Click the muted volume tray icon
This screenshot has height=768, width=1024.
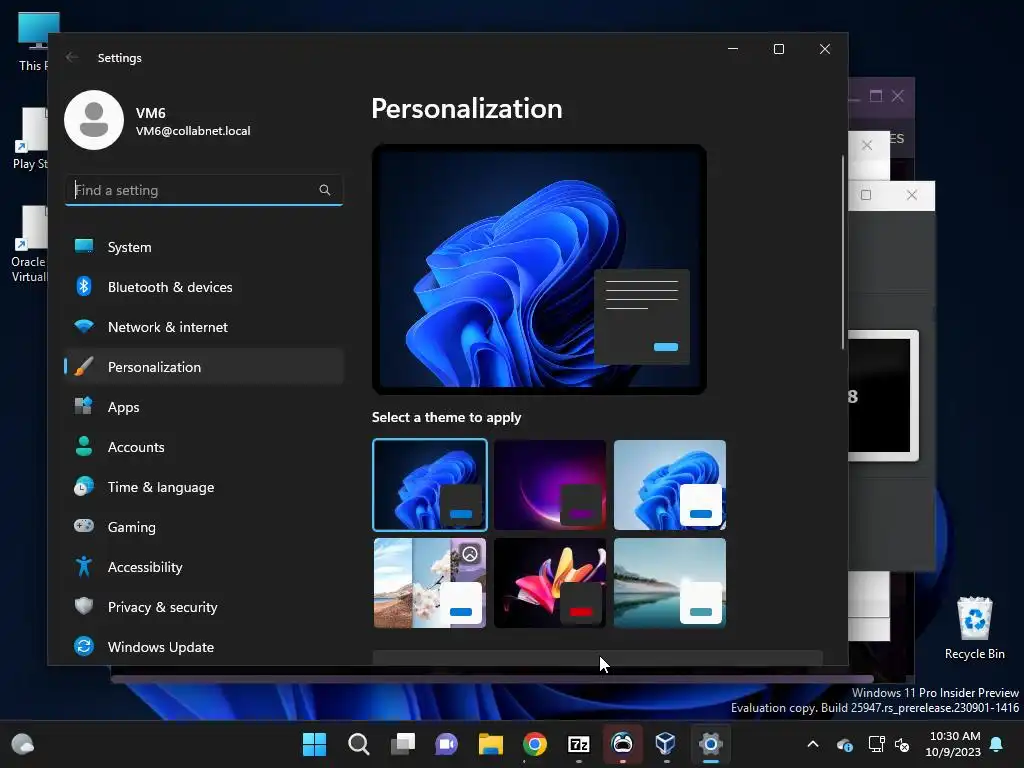902,744
